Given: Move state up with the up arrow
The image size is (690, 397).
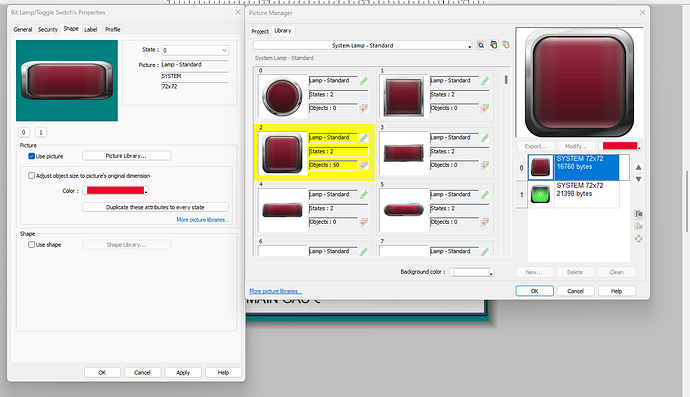Looking at the screenshot, I should coord(639,167).
